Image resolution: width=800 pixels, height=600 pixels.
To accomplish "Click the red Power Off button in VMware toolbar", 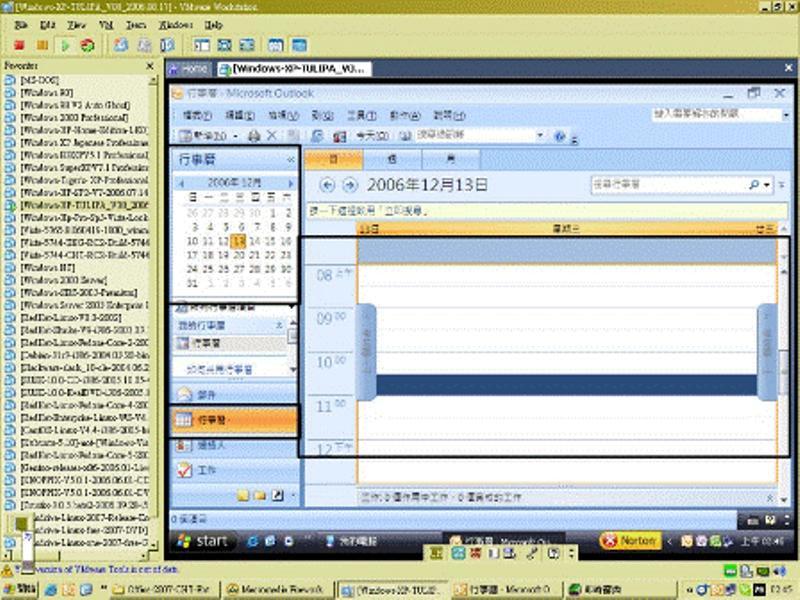I will click(x=19, y=45).
